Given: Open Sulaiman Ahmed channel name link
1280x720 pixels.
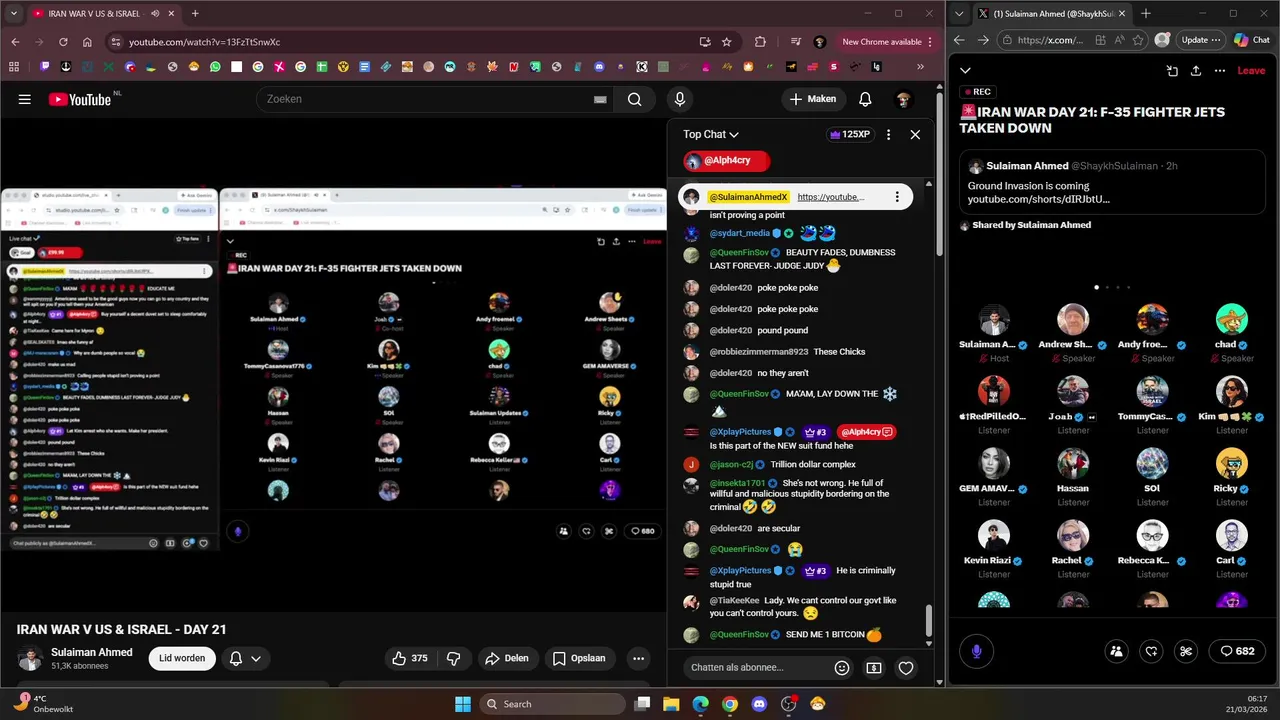Looking at the screenshot, I should 92,652.
